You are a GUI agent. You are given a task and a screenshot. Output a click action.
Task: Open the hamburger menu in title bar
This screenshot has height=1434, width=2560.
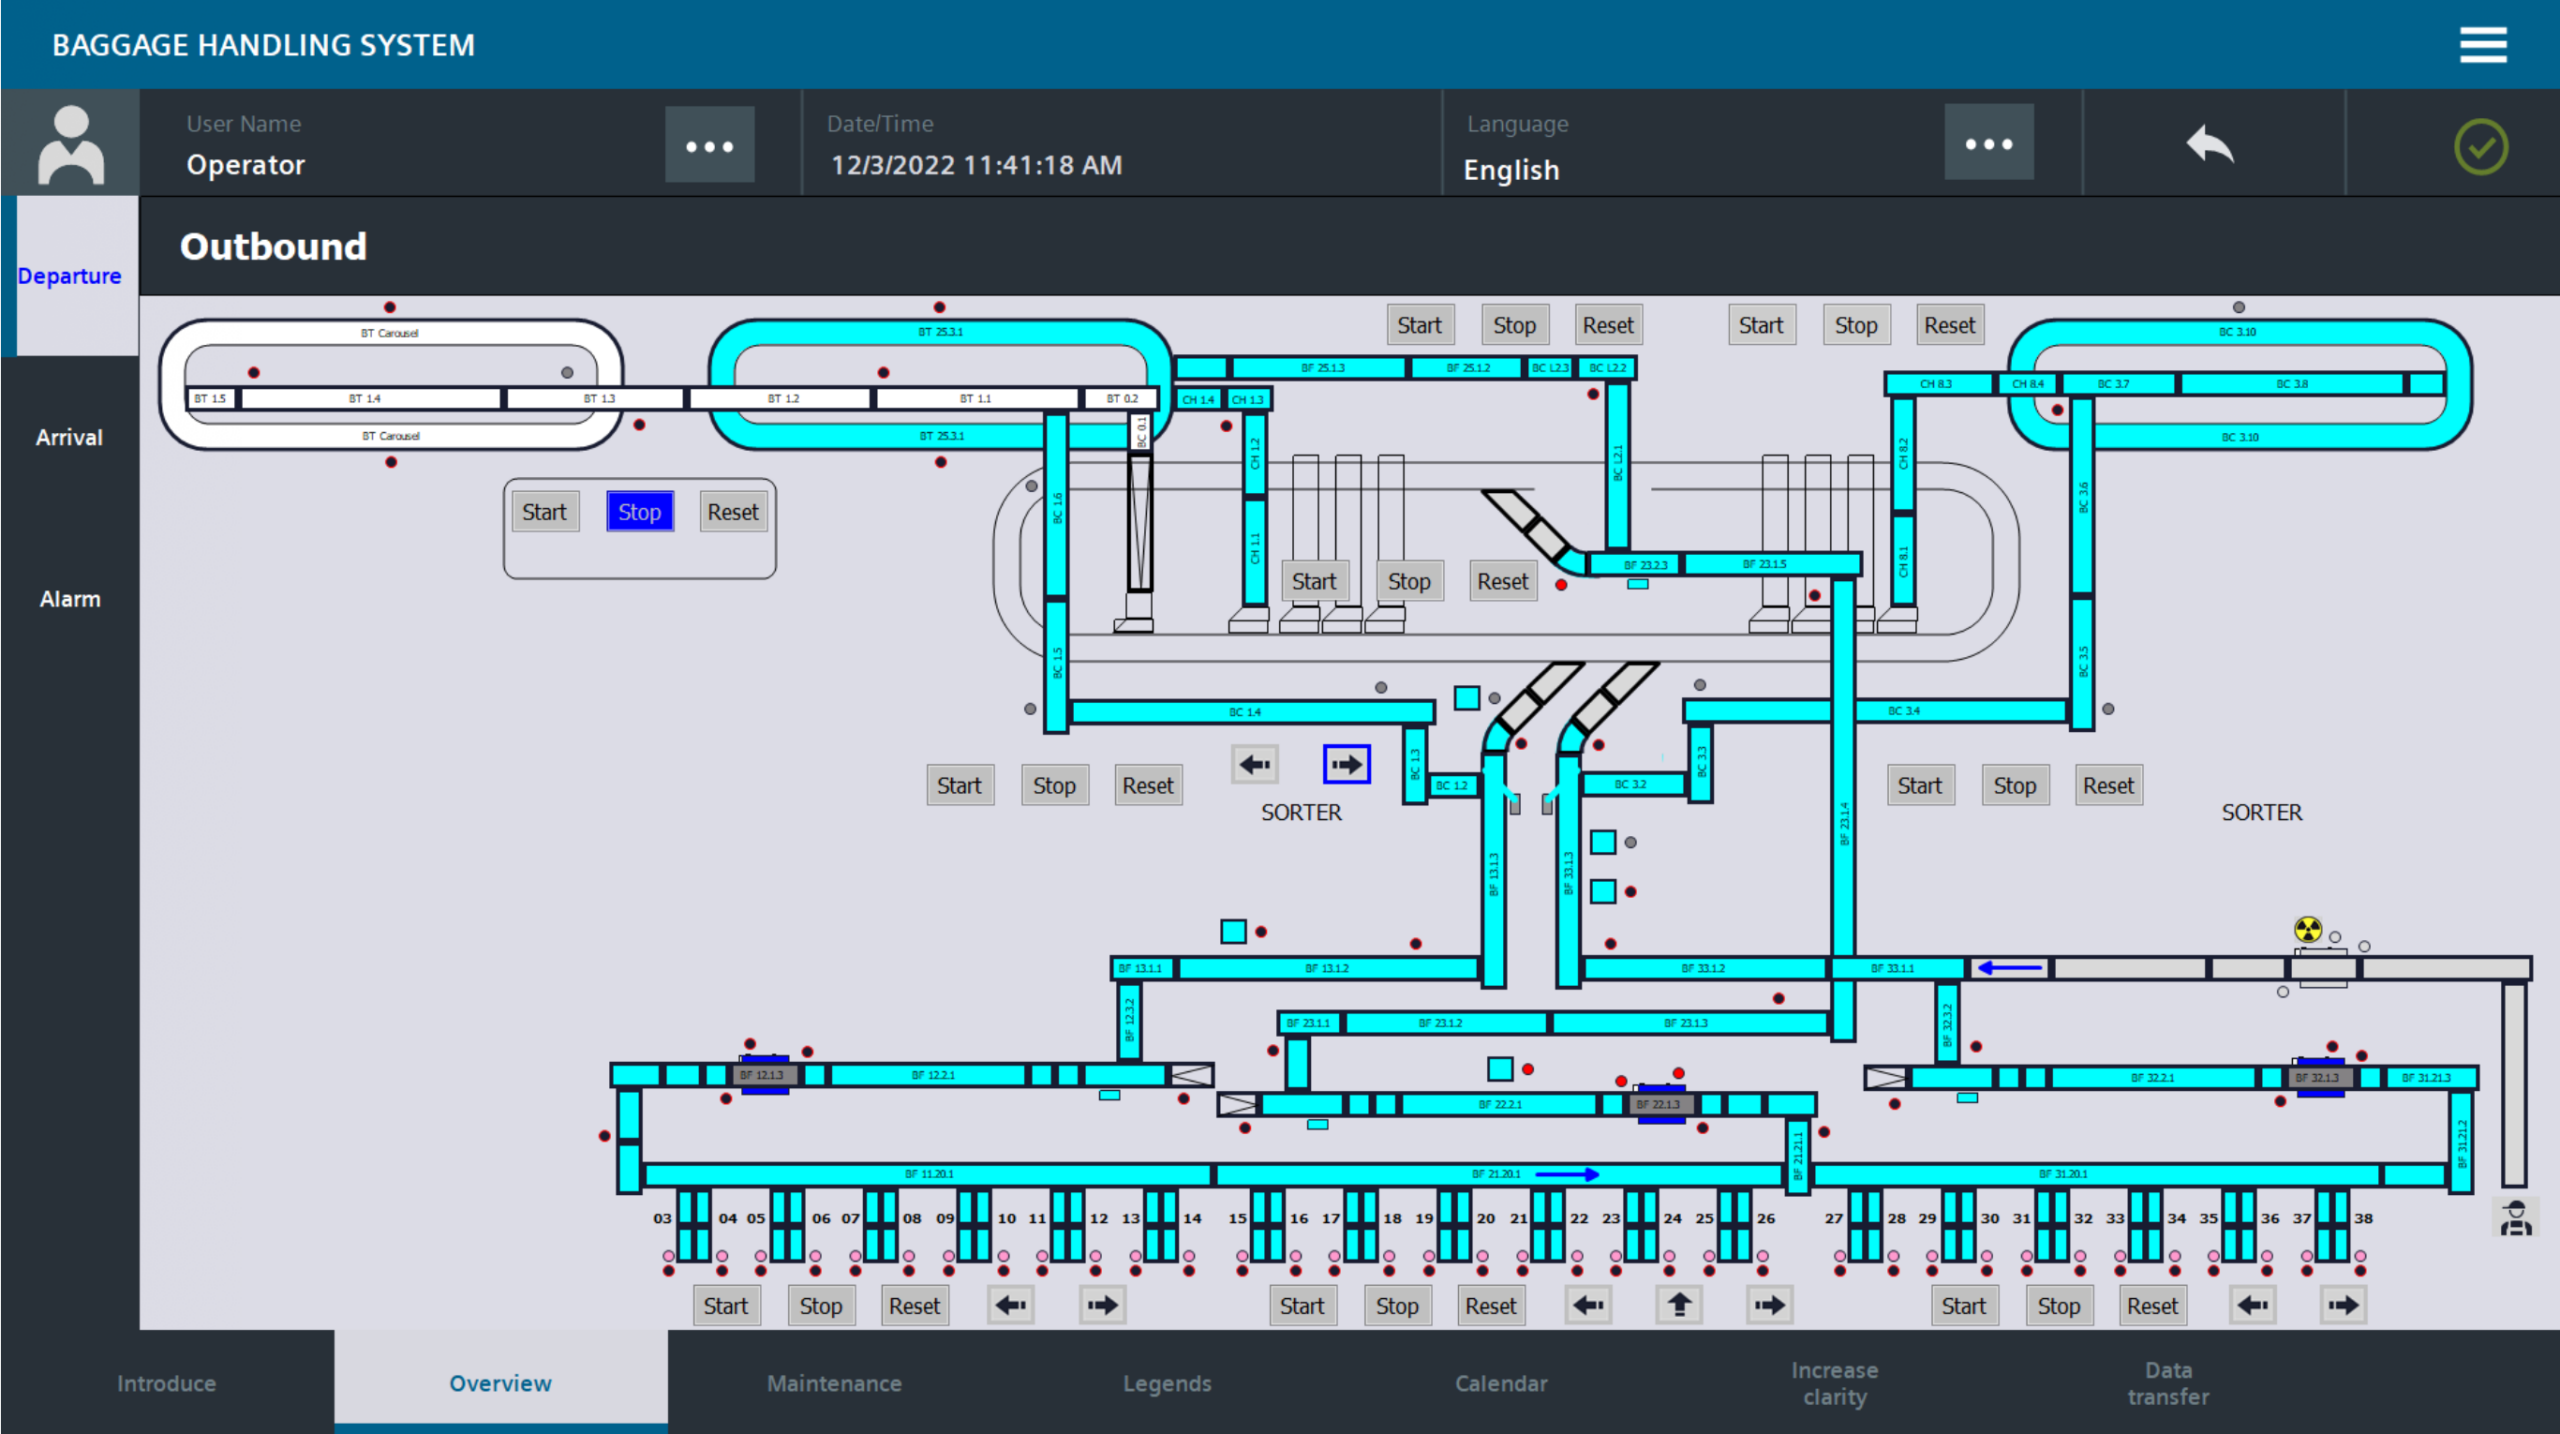[x=2482, y=45]
